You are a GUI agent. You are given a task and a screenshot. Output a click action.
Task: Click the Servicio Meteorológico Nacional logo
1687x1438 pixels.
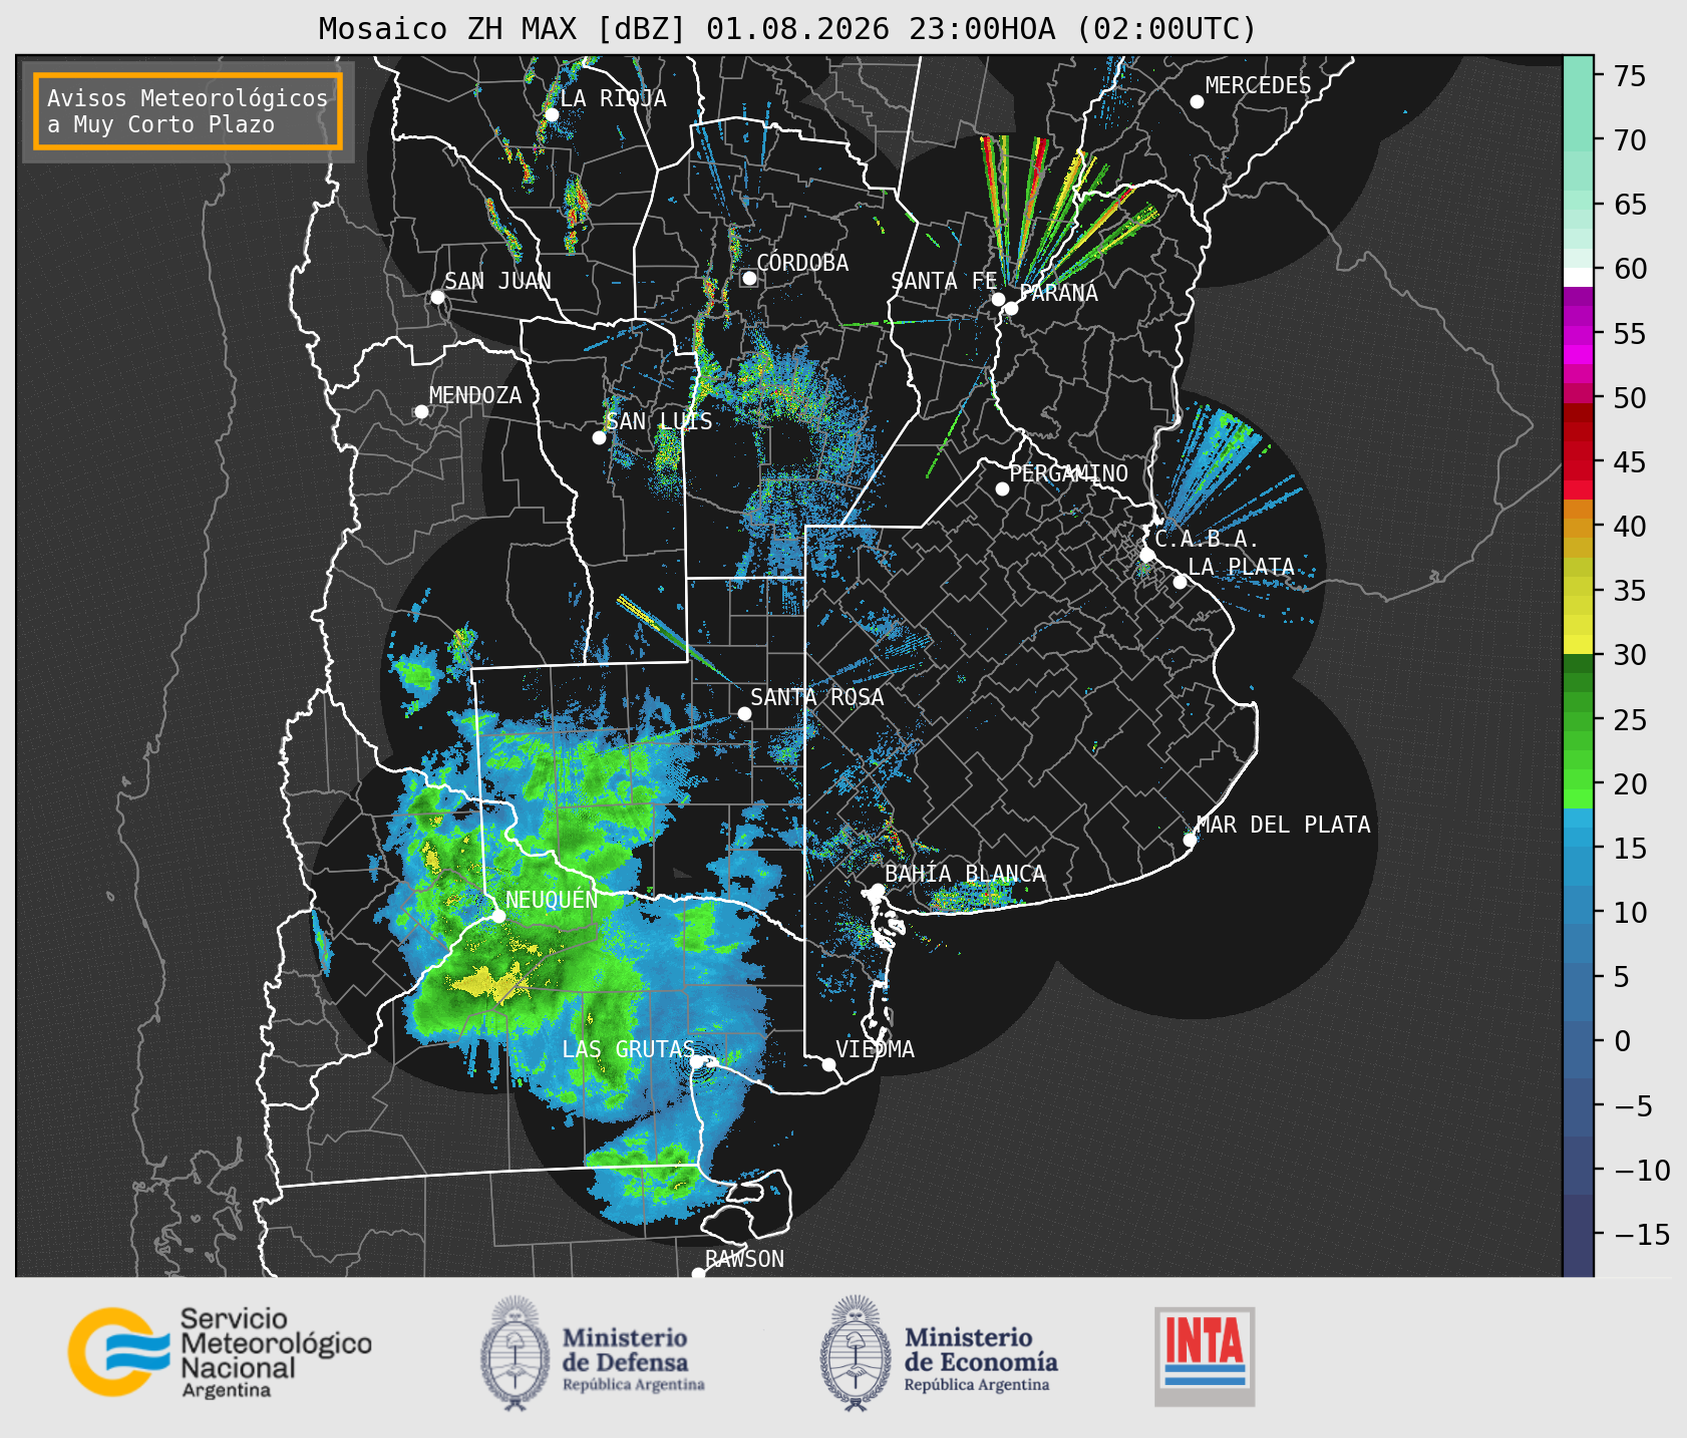click(220, 1352)
